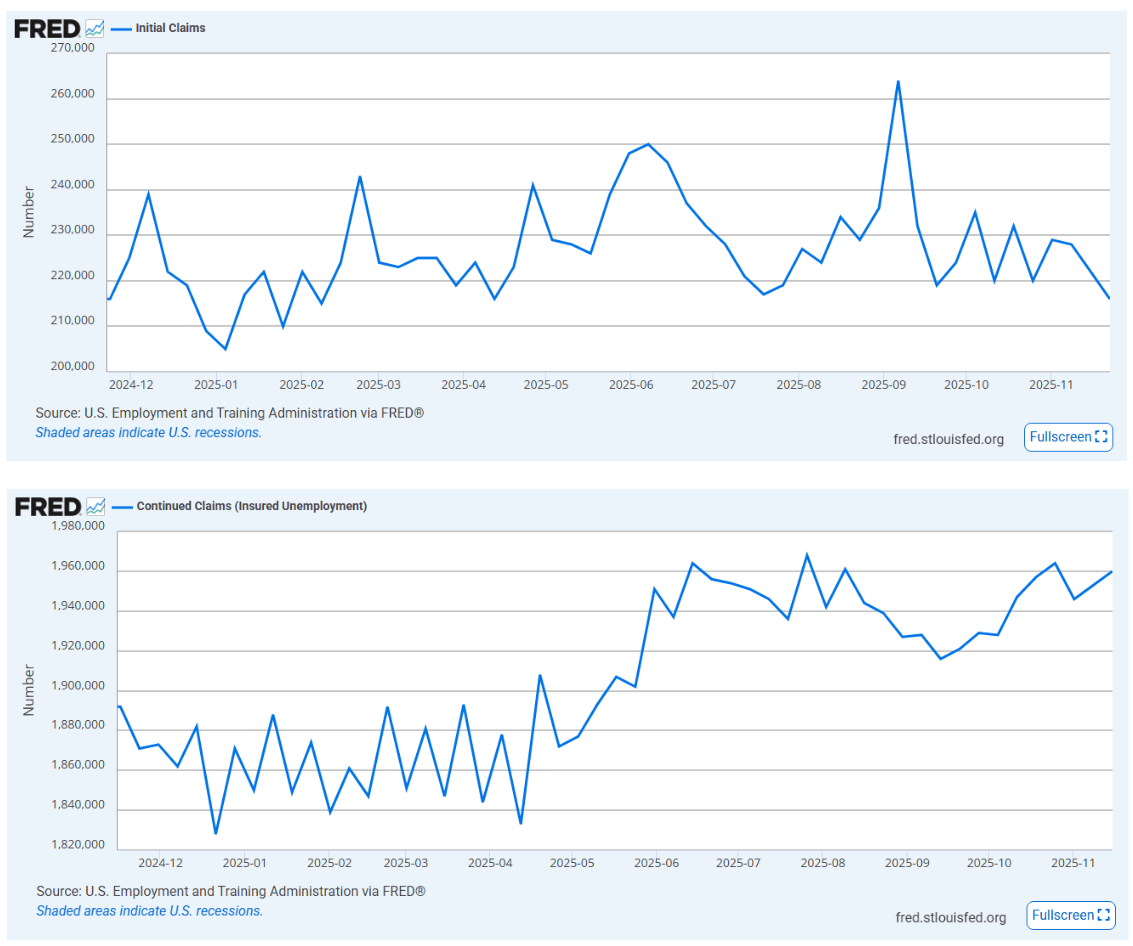Click the 250,000 y-axis label on top chart
The height and width of the screenshot is (946, 1133).
pos(72,139)
